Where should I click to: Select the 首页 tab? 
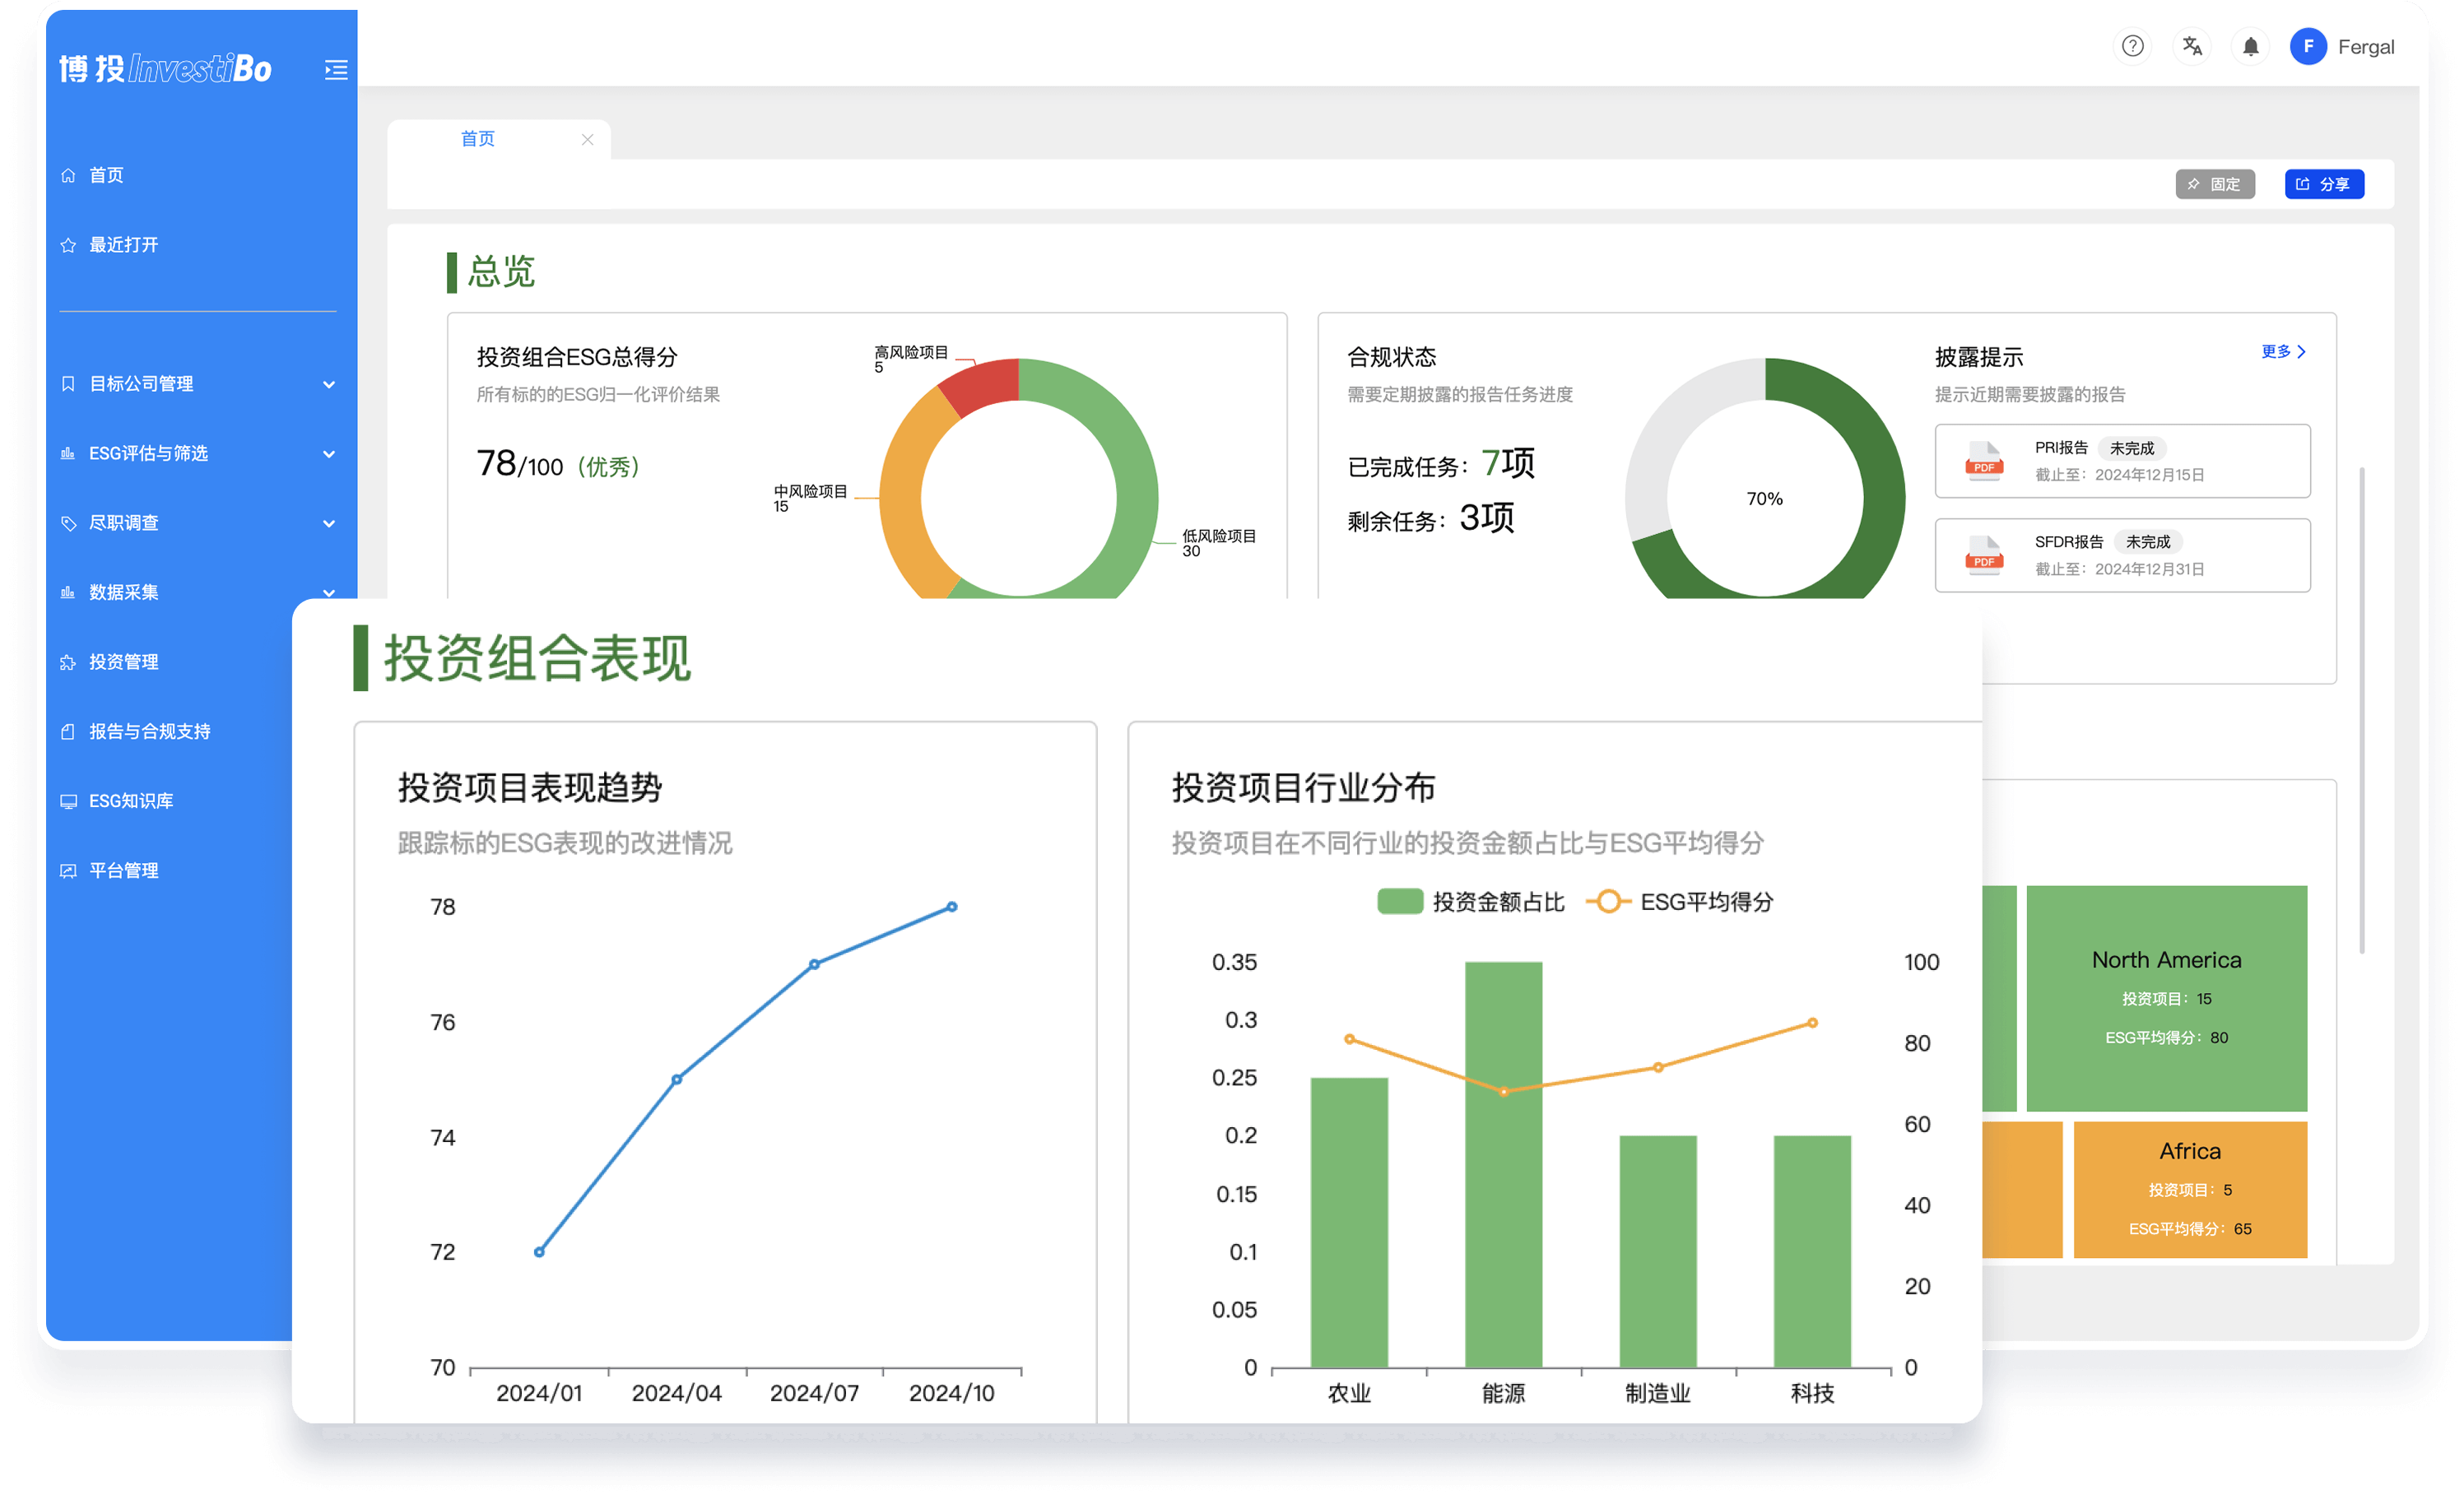[478, 139]
